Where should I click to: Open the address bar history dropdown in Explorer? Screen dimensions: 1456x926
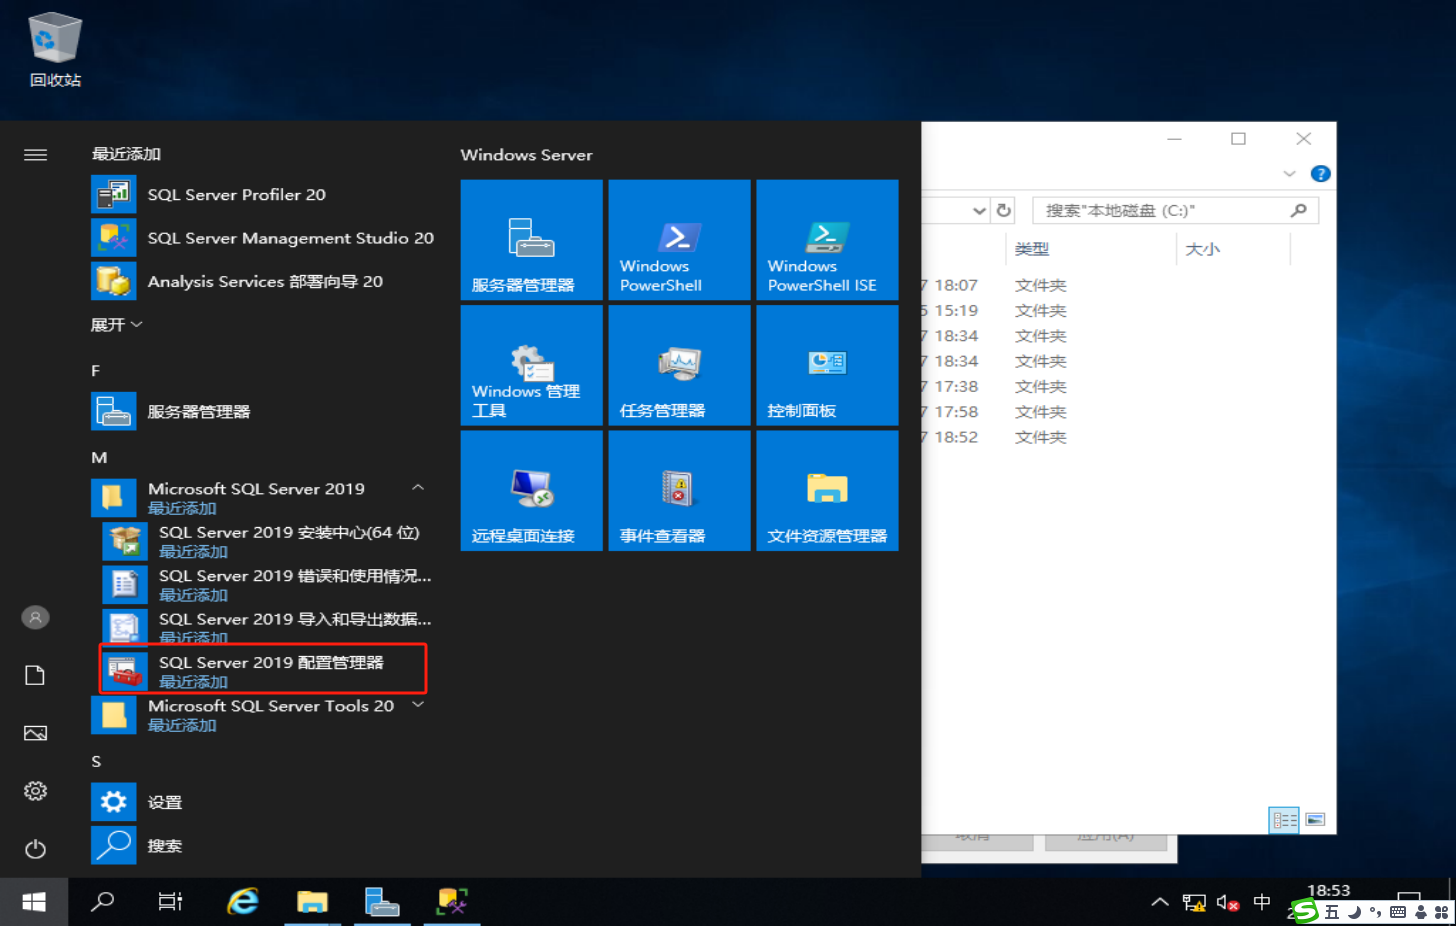pyautogui.click(x=979, y=211)
